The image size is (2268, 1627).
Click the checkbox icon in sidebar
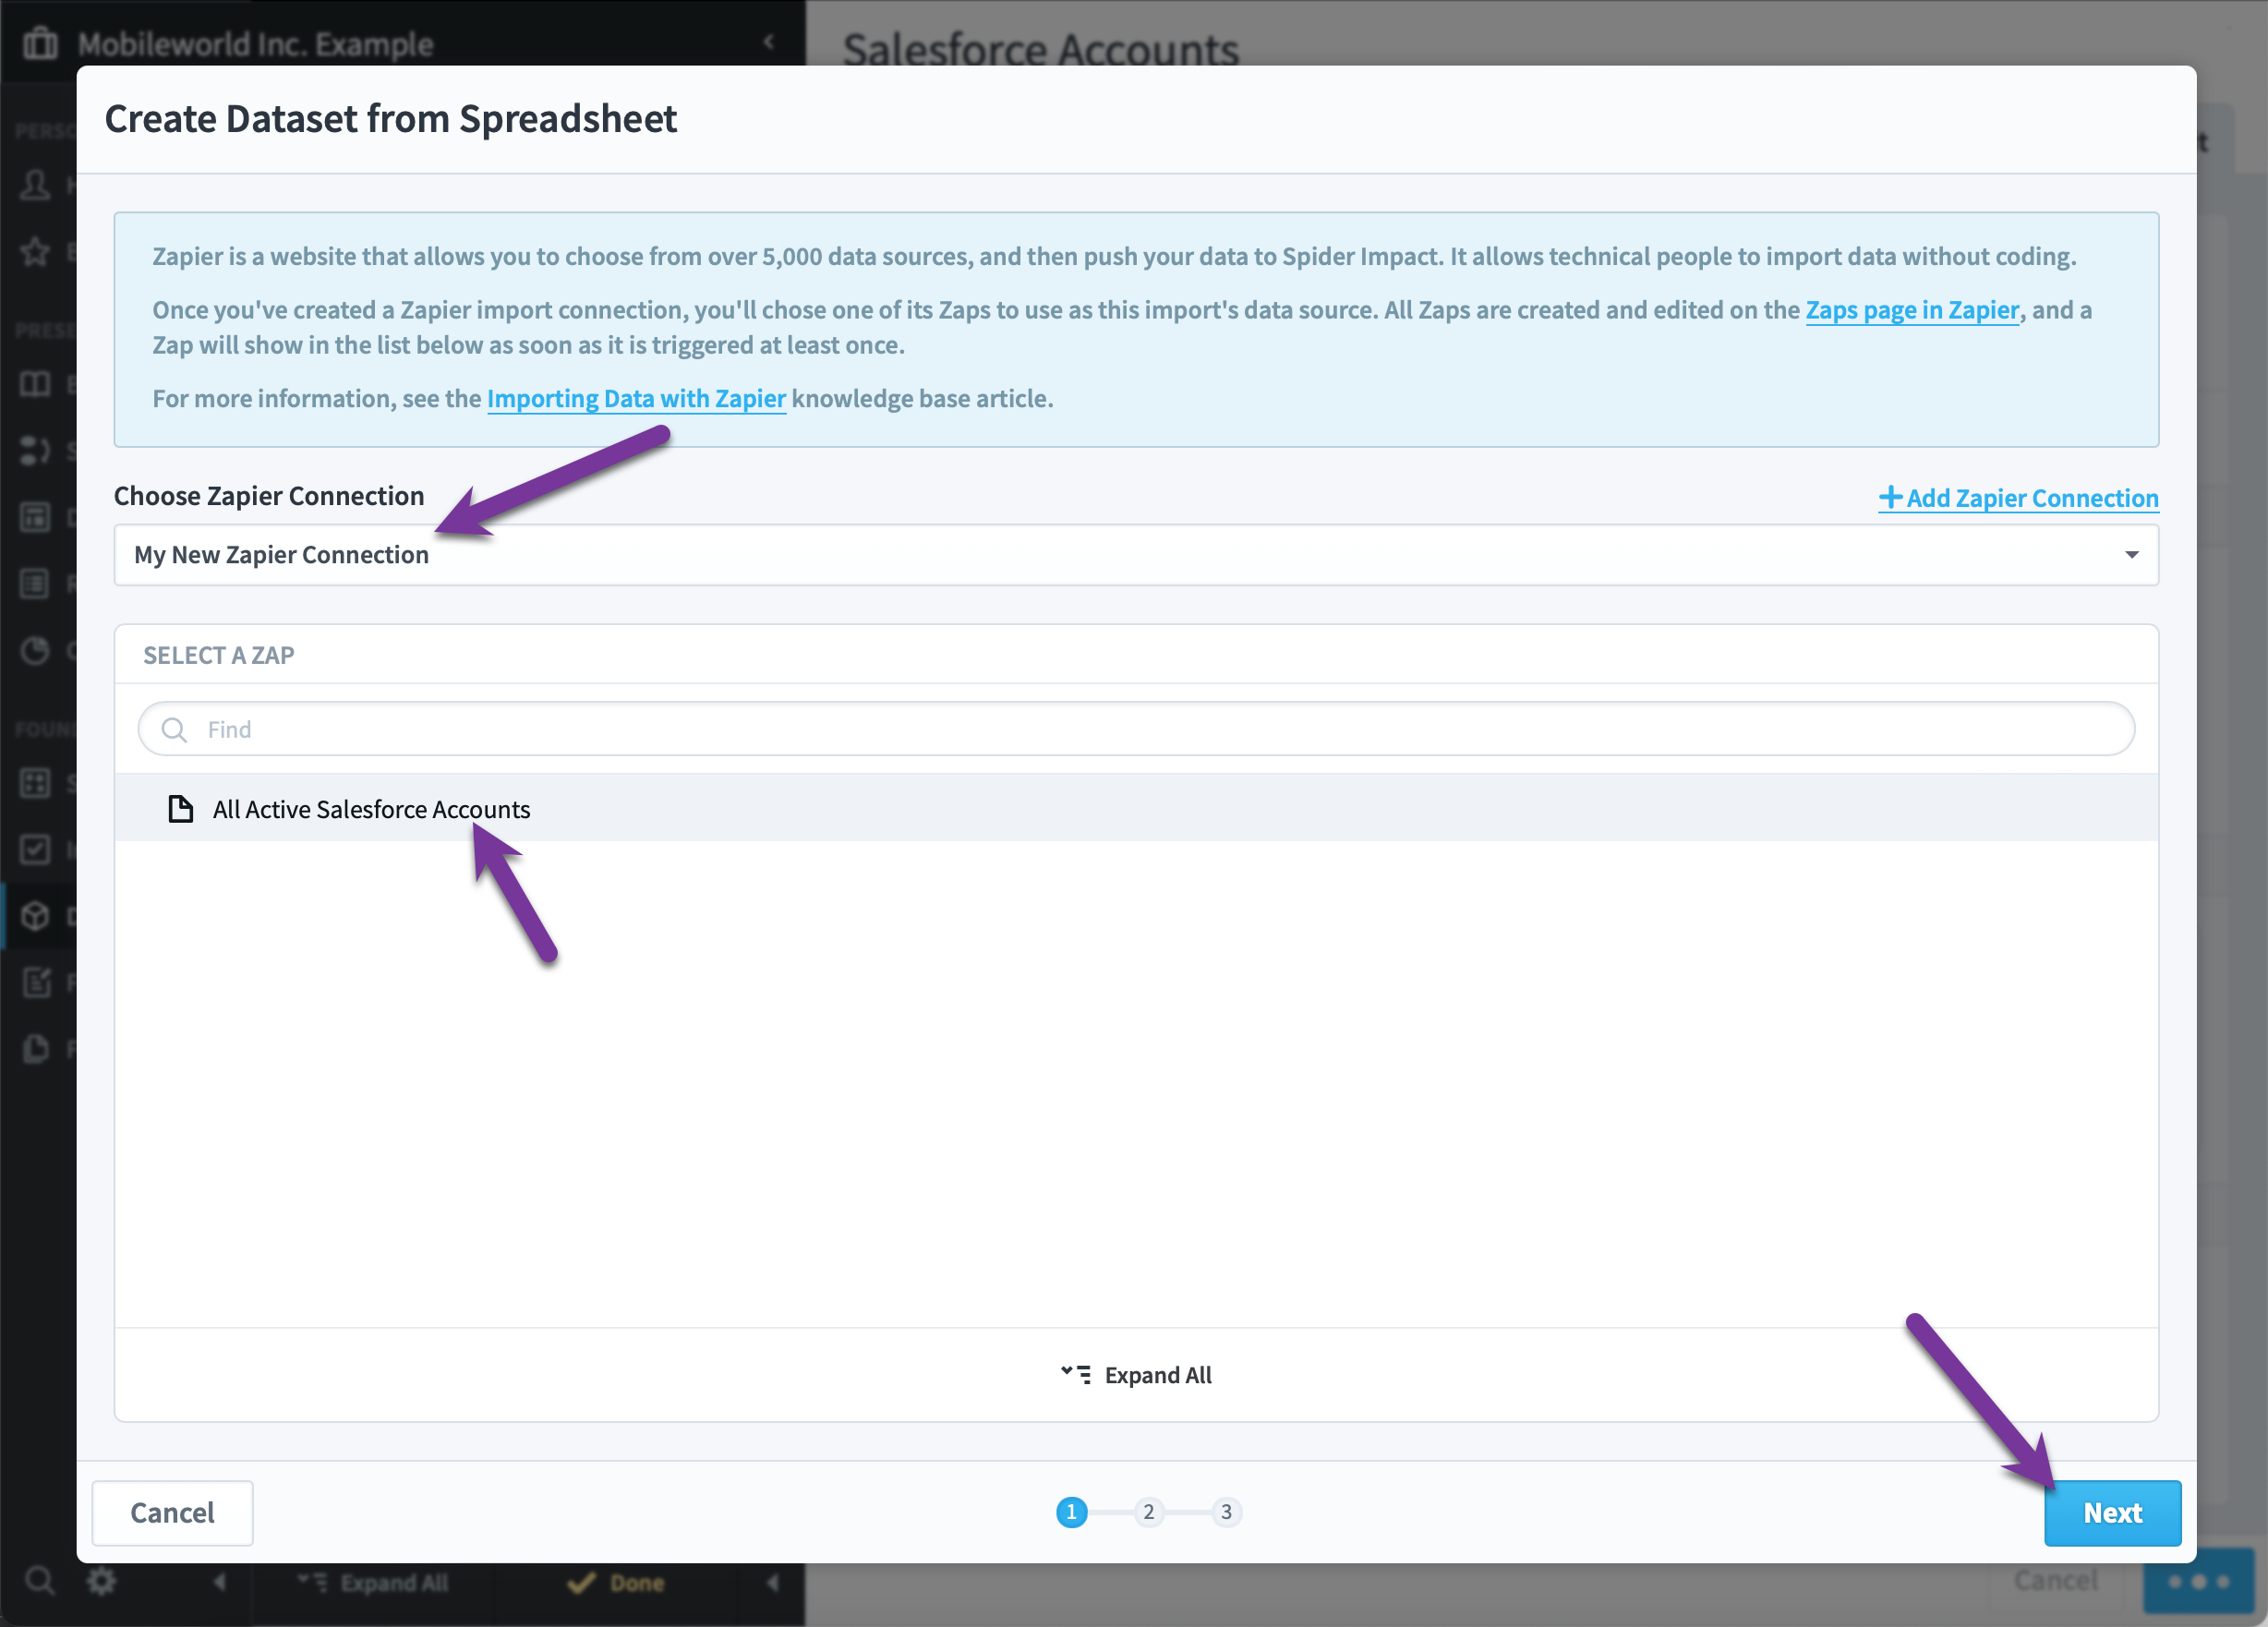[35, 849]
